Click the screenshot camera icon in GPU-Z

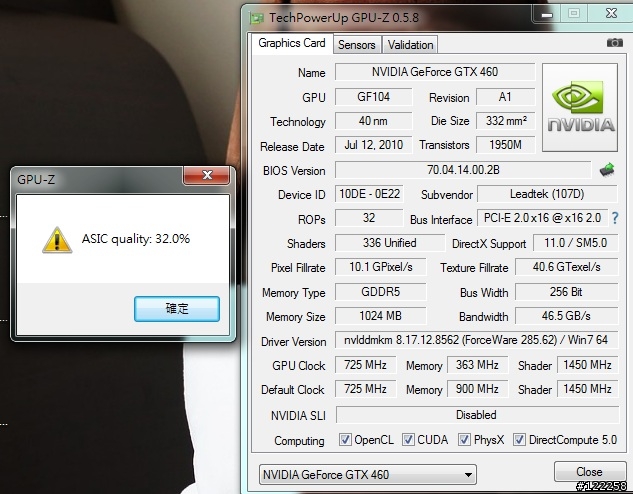(x=614, y=42)
